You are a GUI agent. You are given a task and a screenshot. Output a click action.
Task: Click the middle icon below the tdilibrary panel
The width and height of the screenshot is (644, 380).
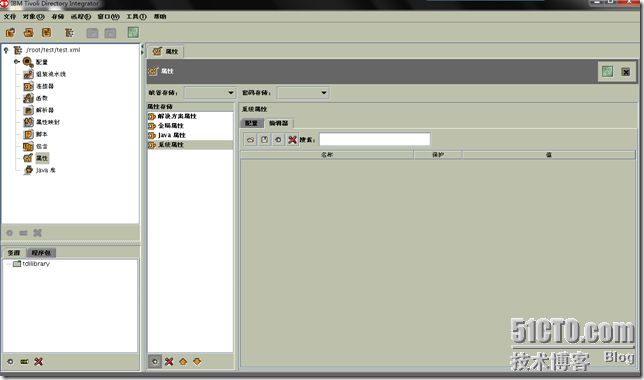[24, 362]
